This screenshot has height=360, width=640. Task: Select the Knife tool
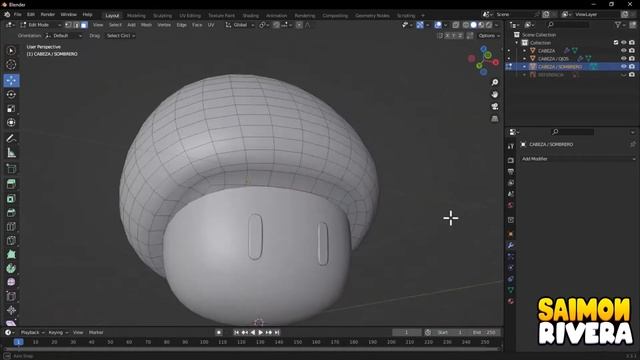click(11, 240)
